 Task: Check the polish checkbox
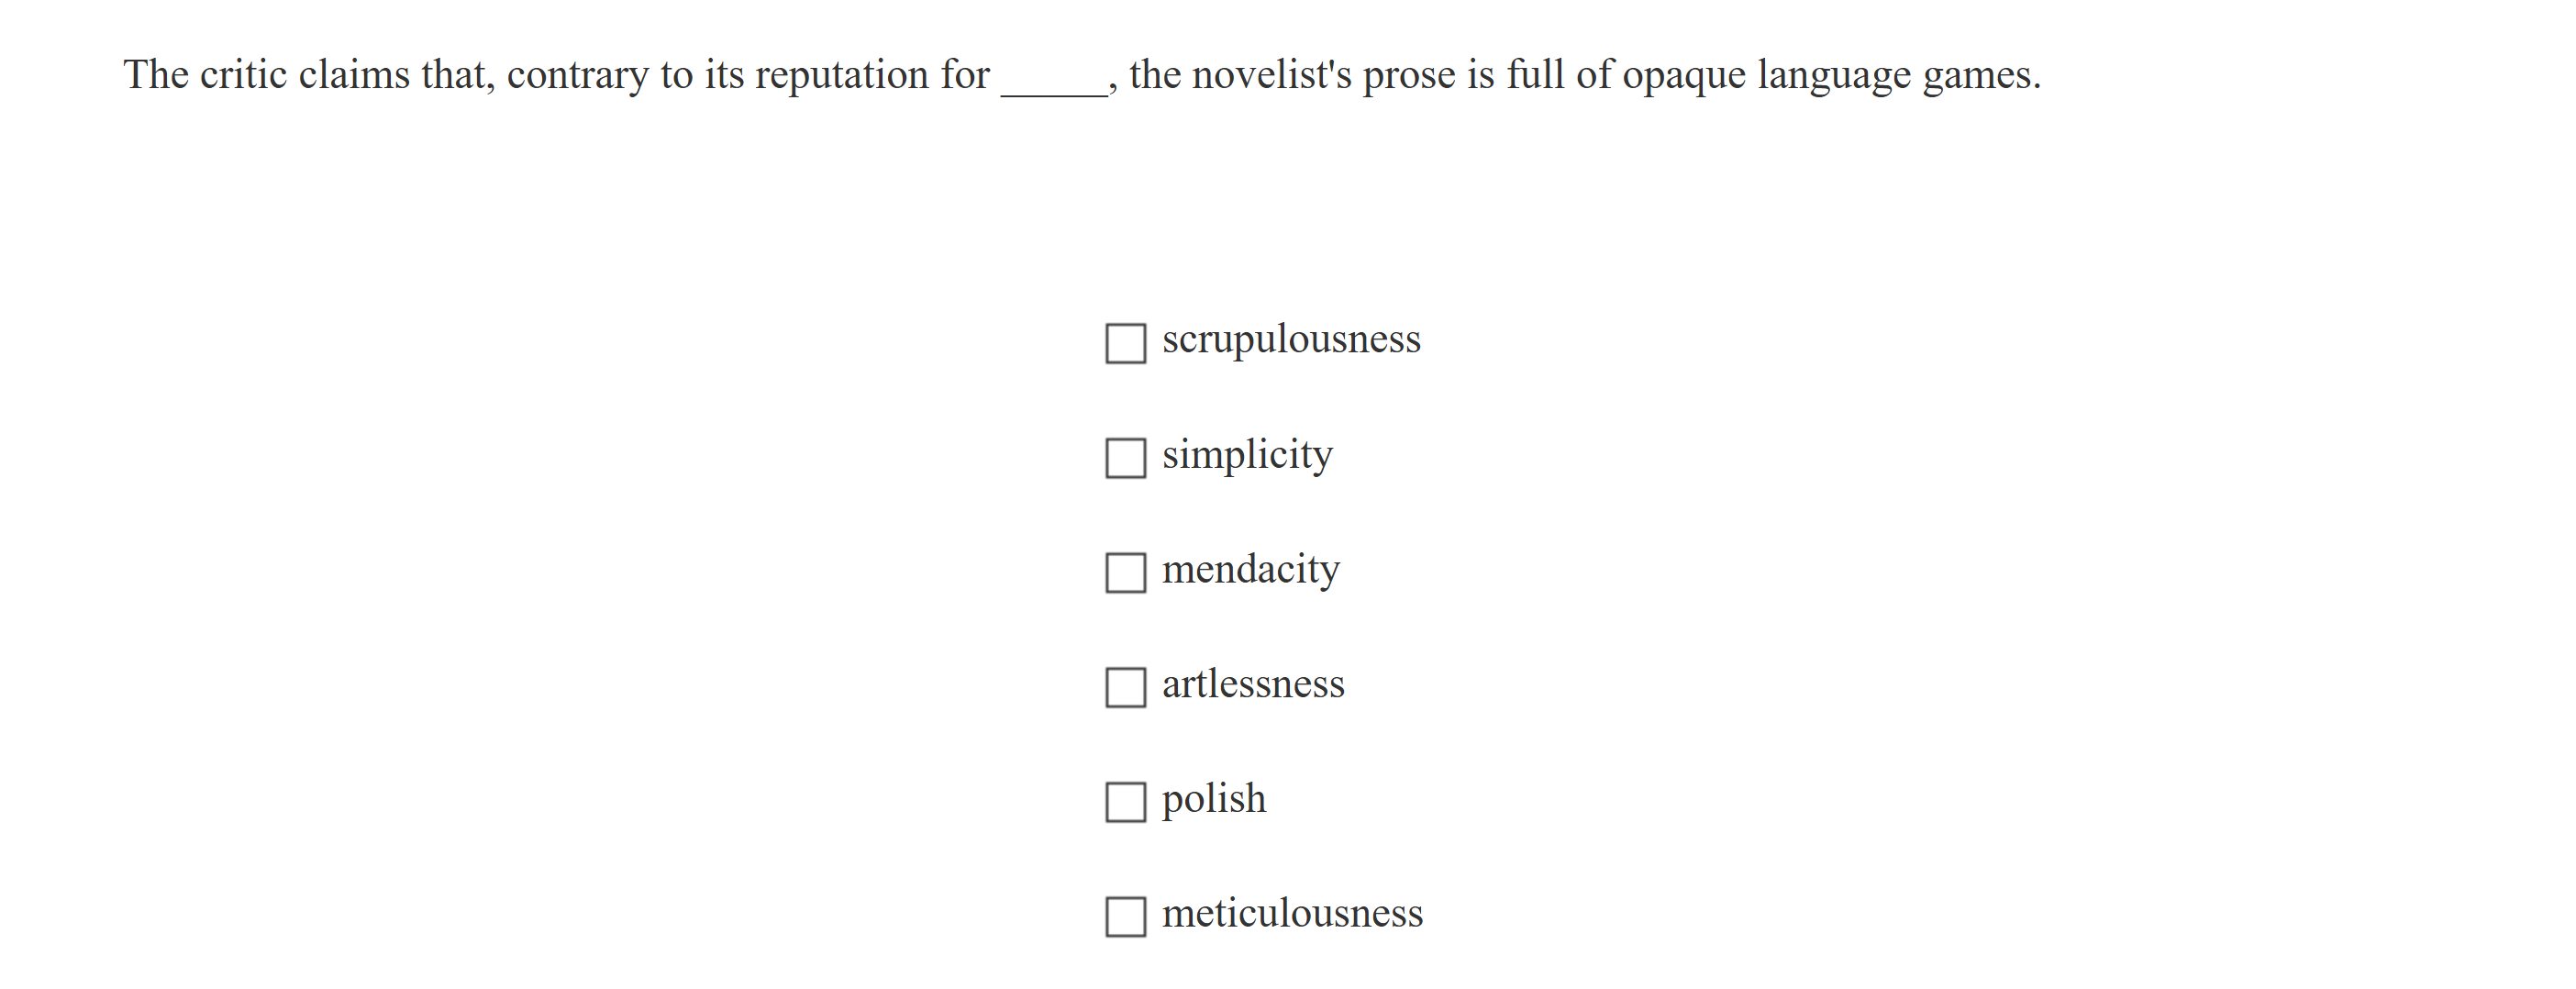pyautogui.click(x=1124, y=803)
